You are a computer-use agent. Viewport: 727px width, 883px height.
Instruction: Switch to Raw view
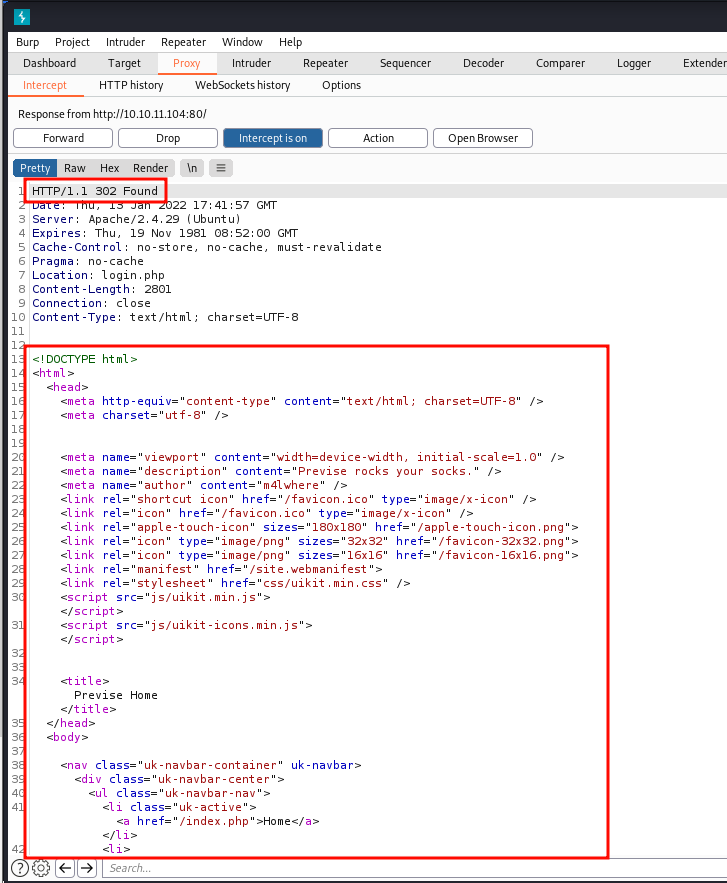75,168
